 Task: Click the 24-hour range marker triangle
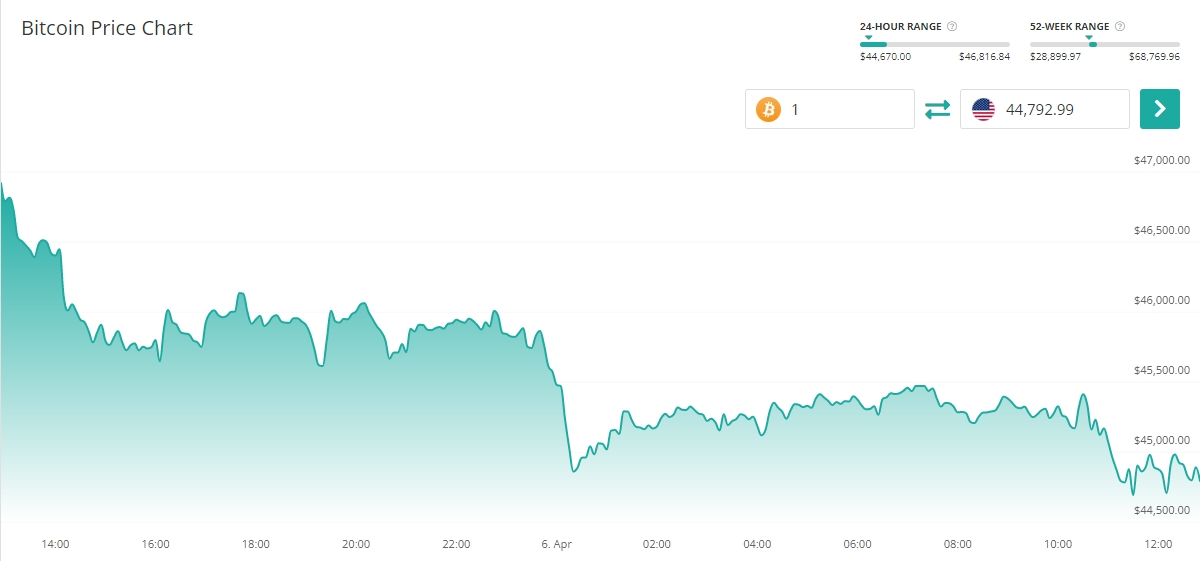pos(869,38)
